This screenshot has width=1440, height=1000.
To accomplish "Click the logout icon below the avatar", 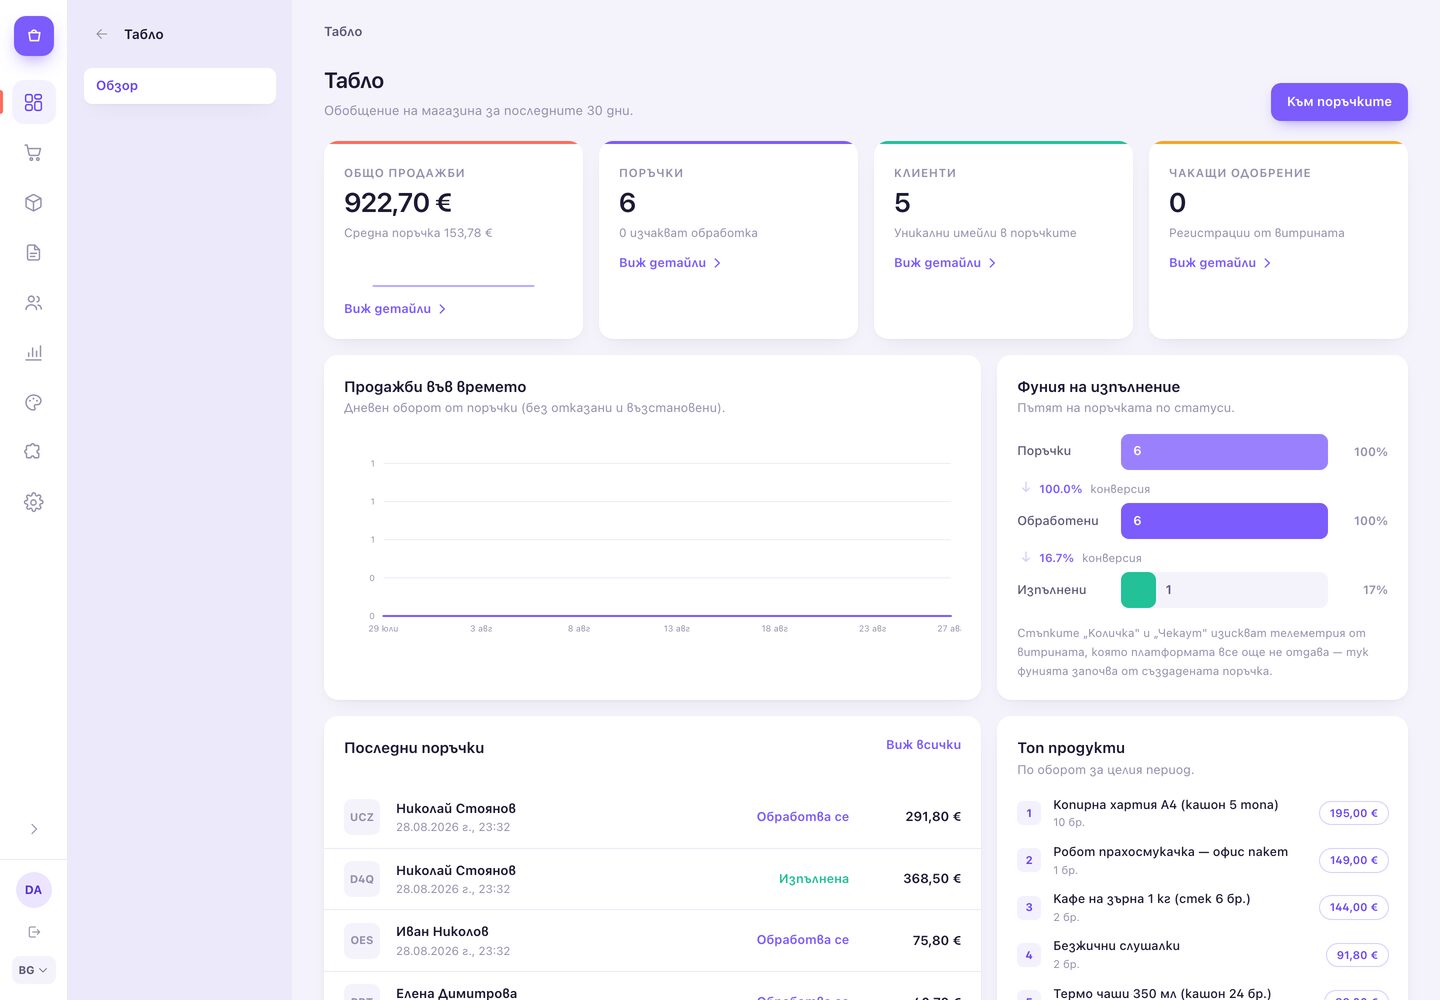I will 34,932.
